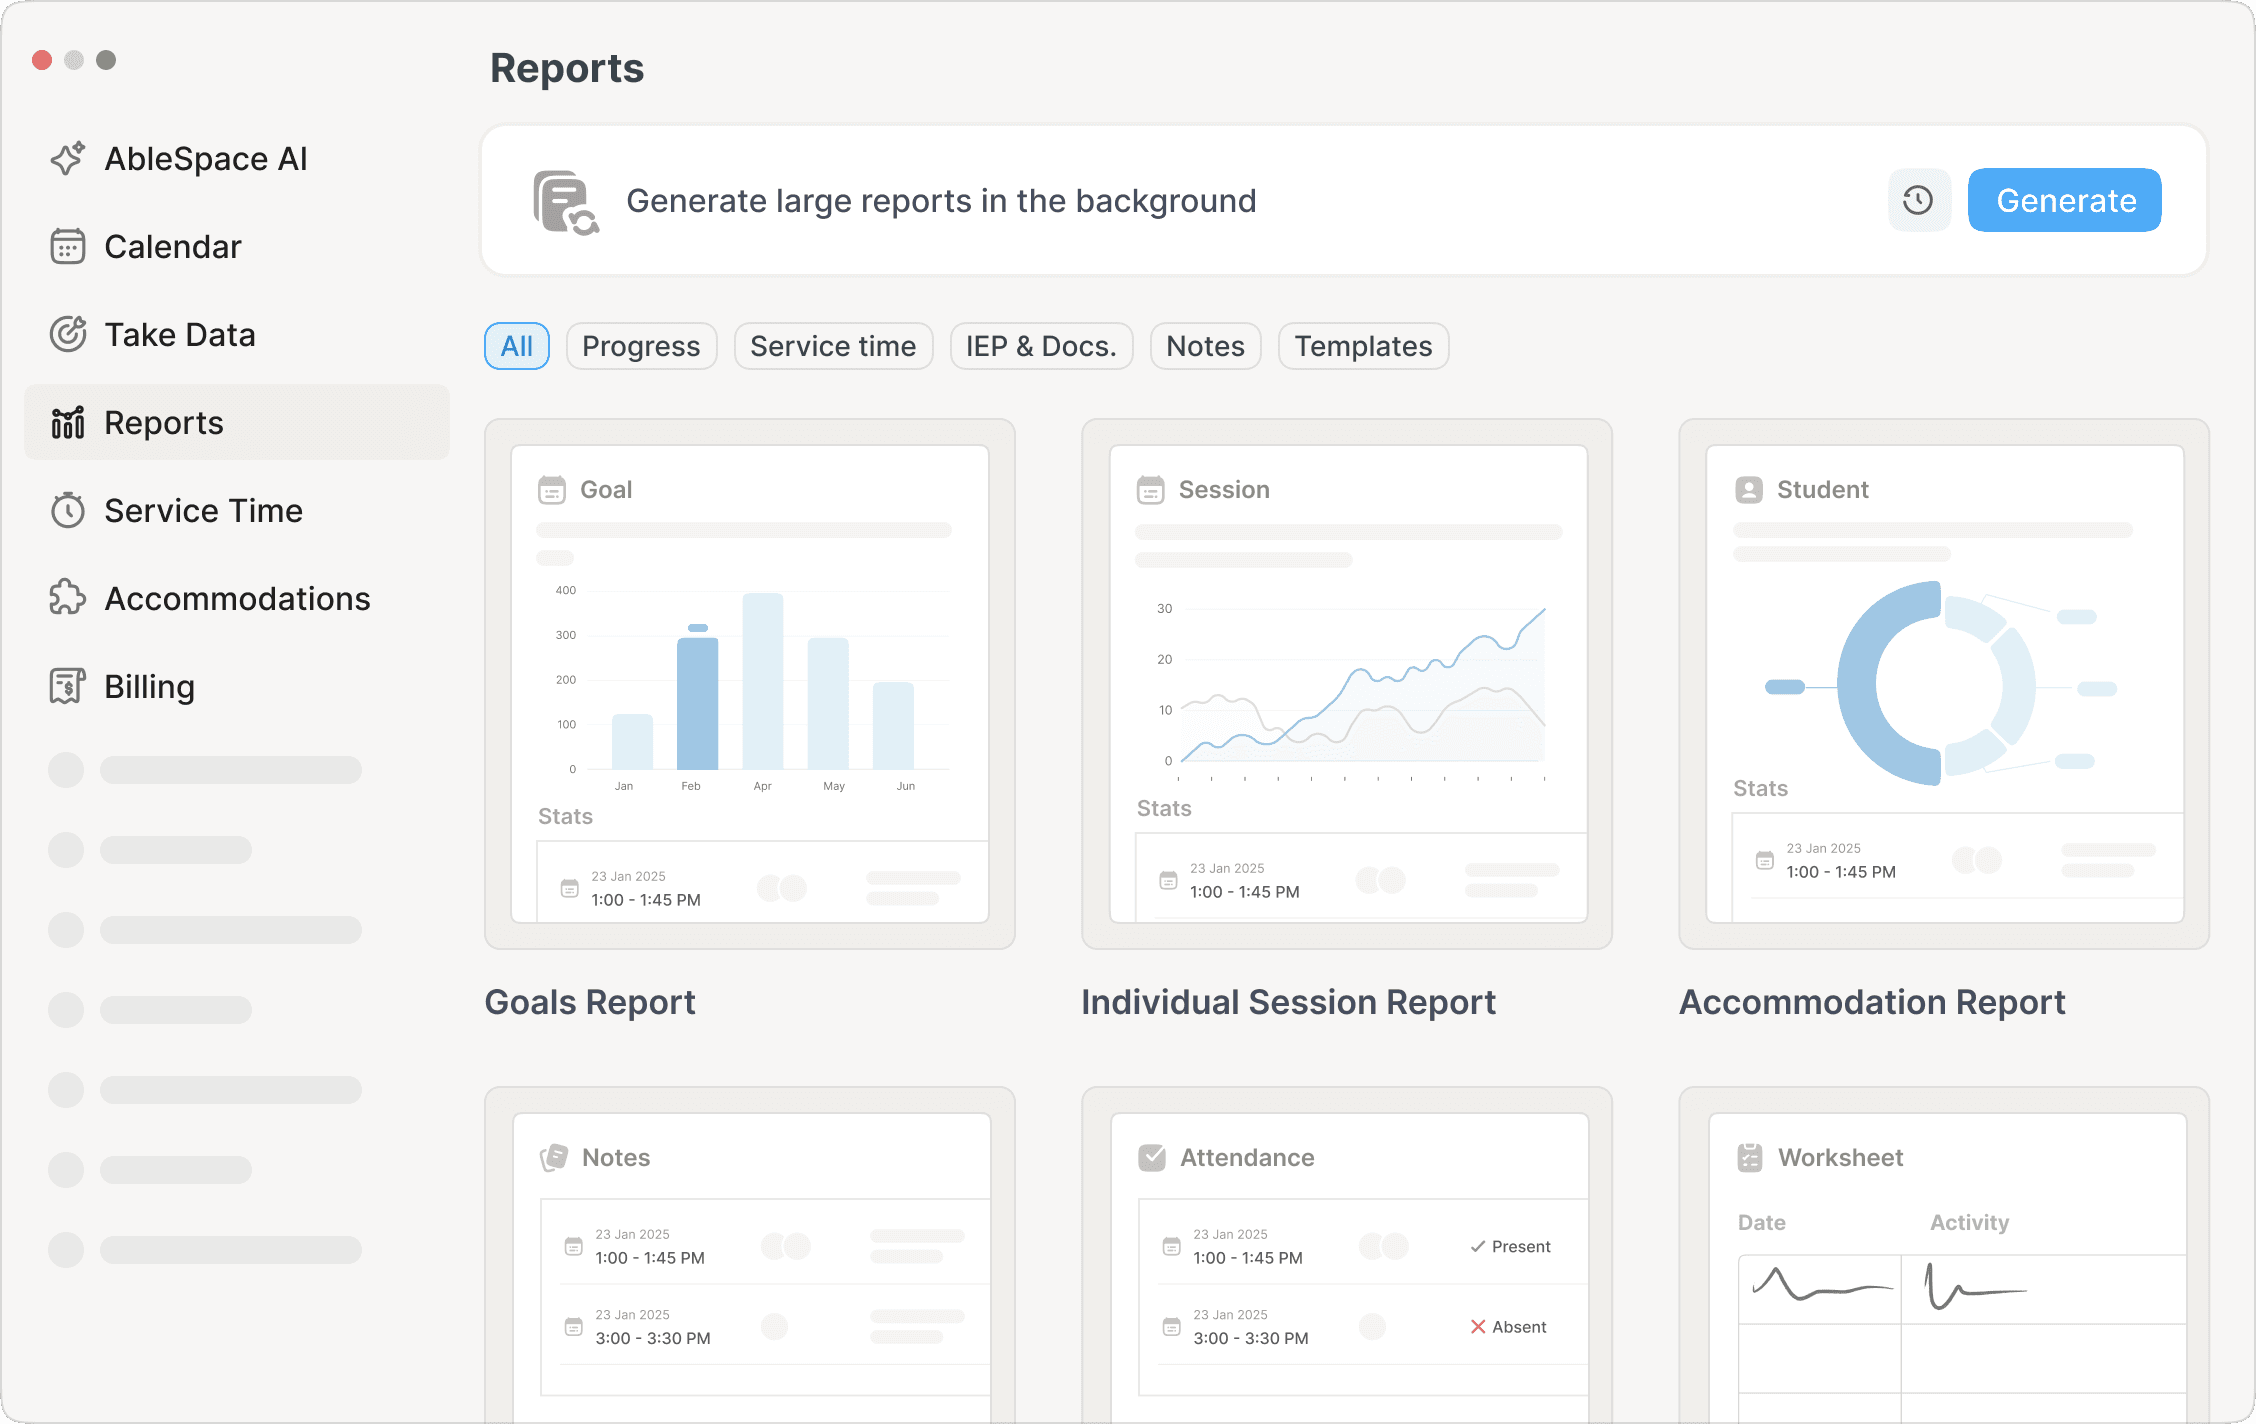Screen dimensions: 2256x1424
Task: Click the Attendance checkmark icon
Action: [1152, 1158]
